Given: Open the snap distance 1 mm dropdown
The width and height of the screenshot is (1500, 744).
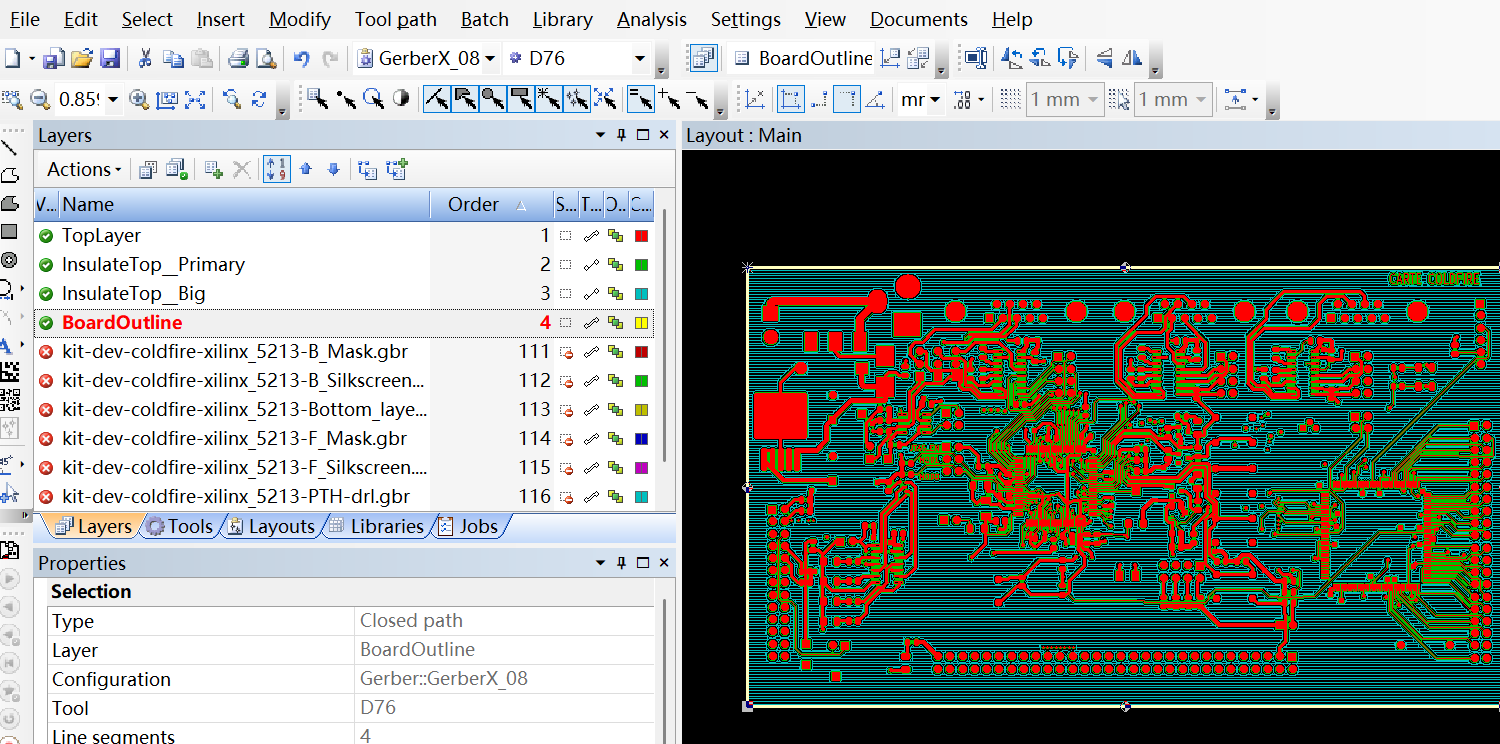Looking at the screenshot, I should tap(1200, 99).
